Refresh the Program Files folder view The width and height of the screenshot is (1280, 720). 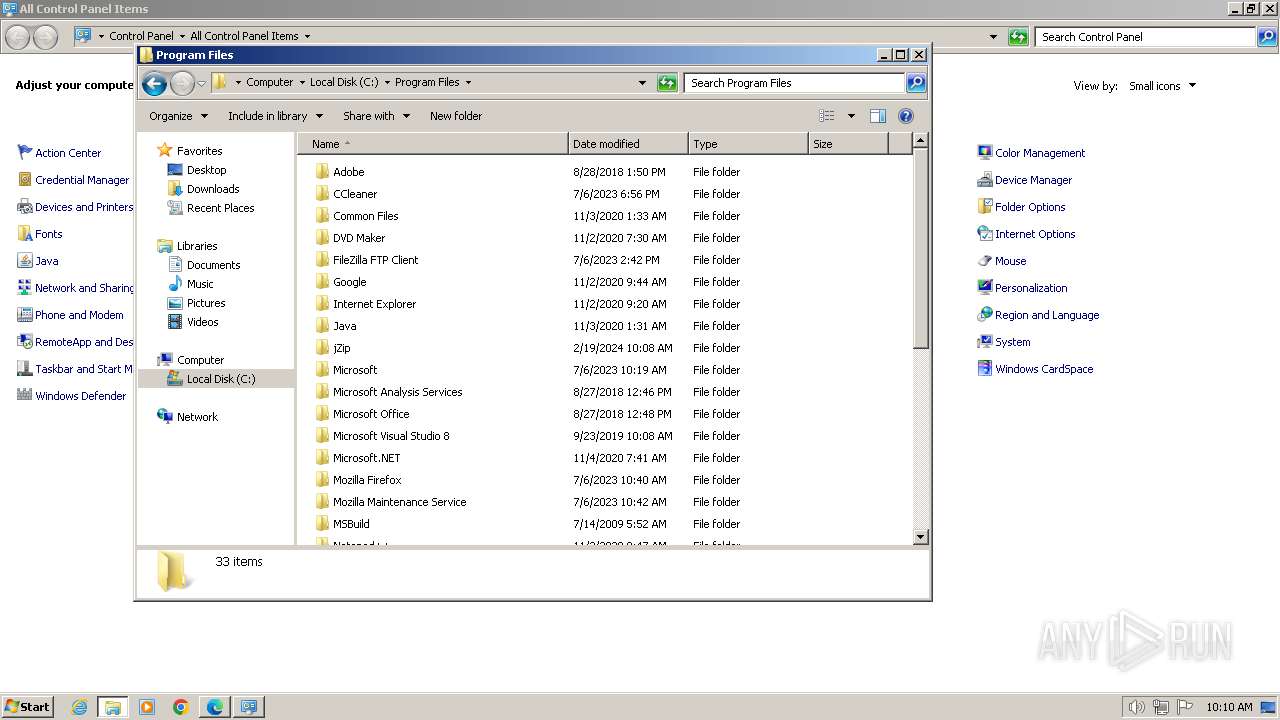click(x=667, y=83)
